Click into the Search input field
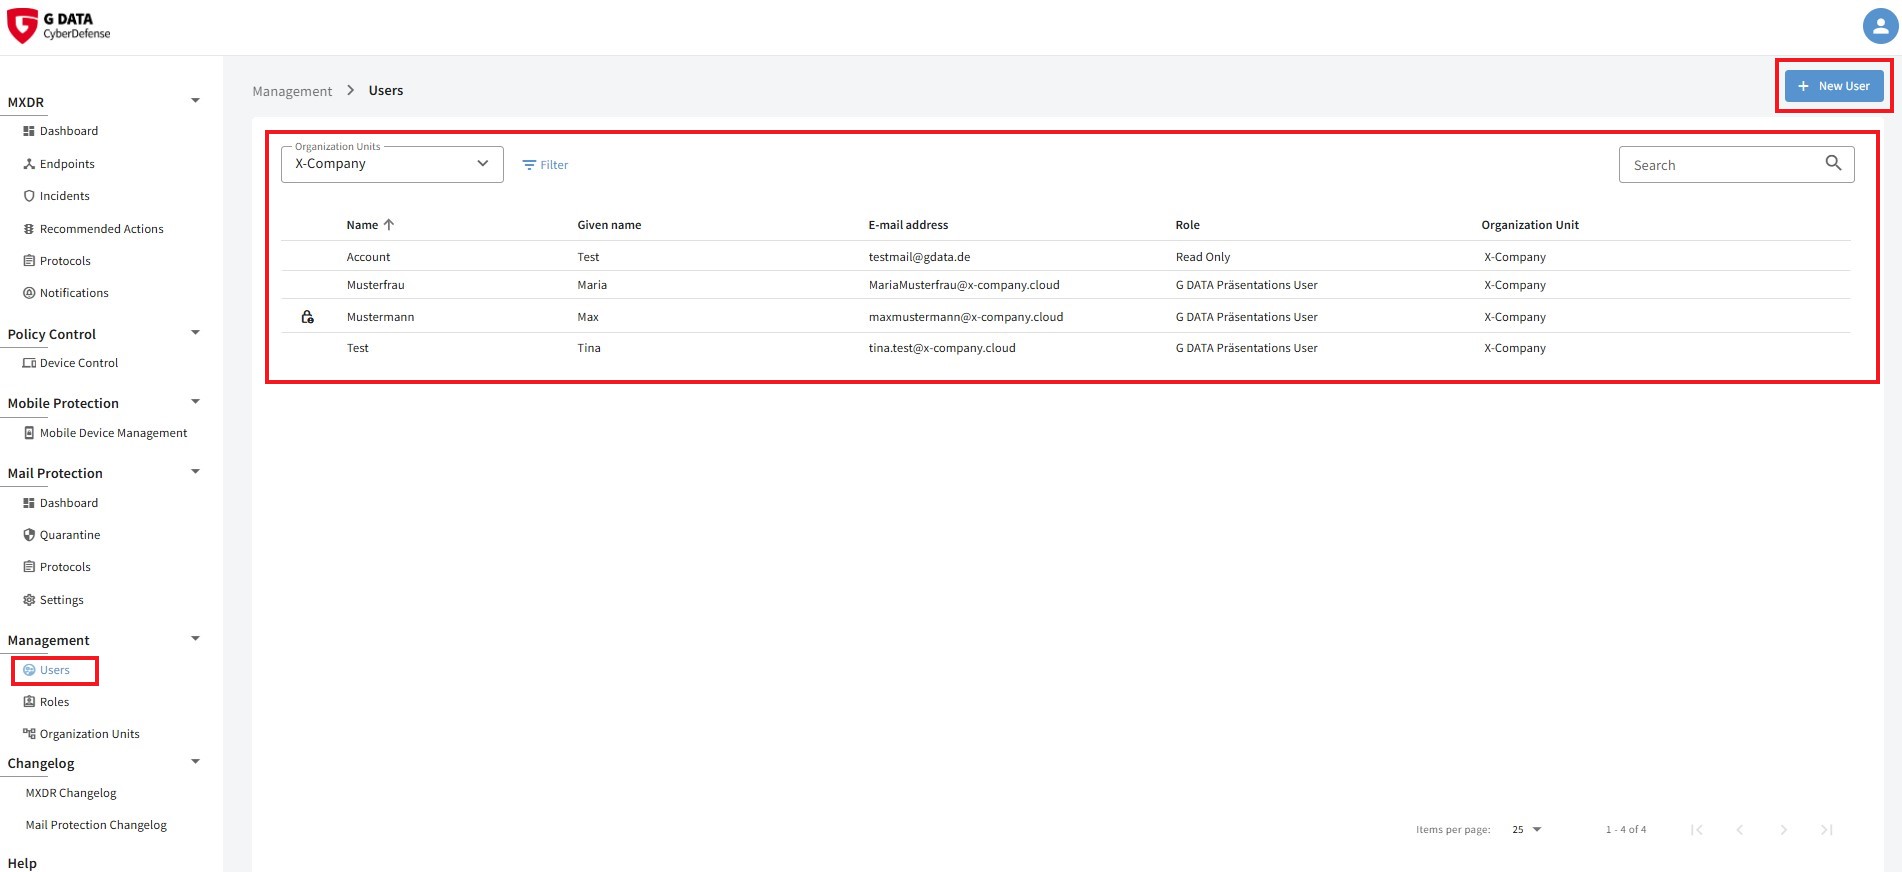The height and width of the screenshot is (872, 1902). [1722, 165]
